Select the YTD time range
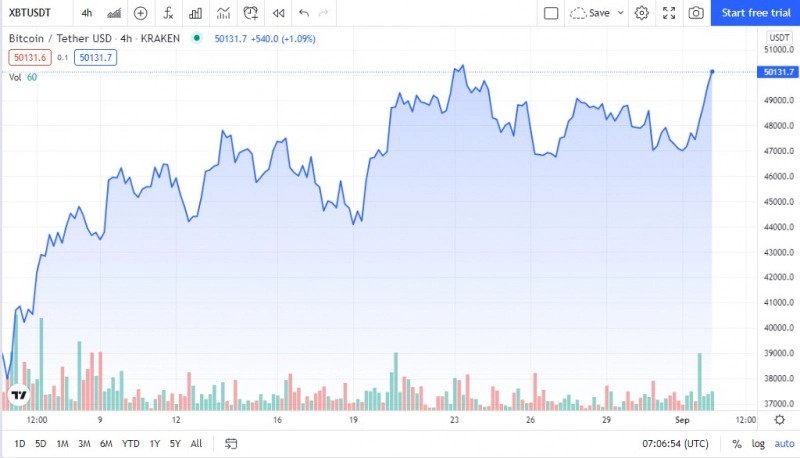The width and height of the screenshot is (800, 458). (131, 443)
